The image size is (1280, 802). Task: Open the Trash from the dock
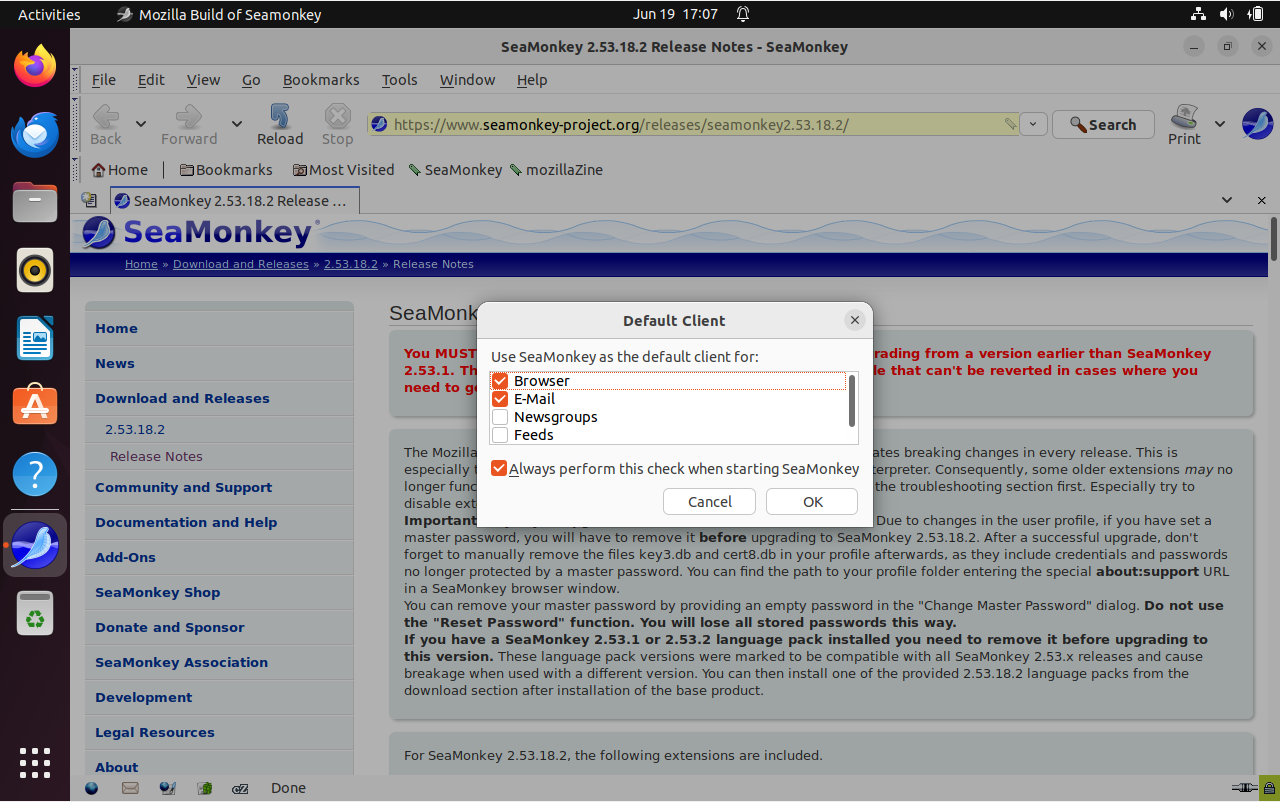click(35, 612)
